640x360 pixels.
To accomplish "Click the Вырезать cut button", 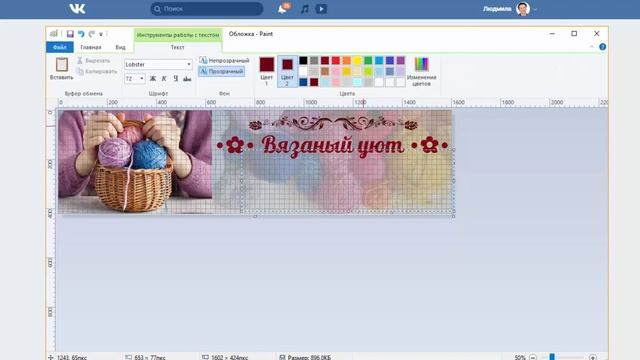I will coord(94,60).
